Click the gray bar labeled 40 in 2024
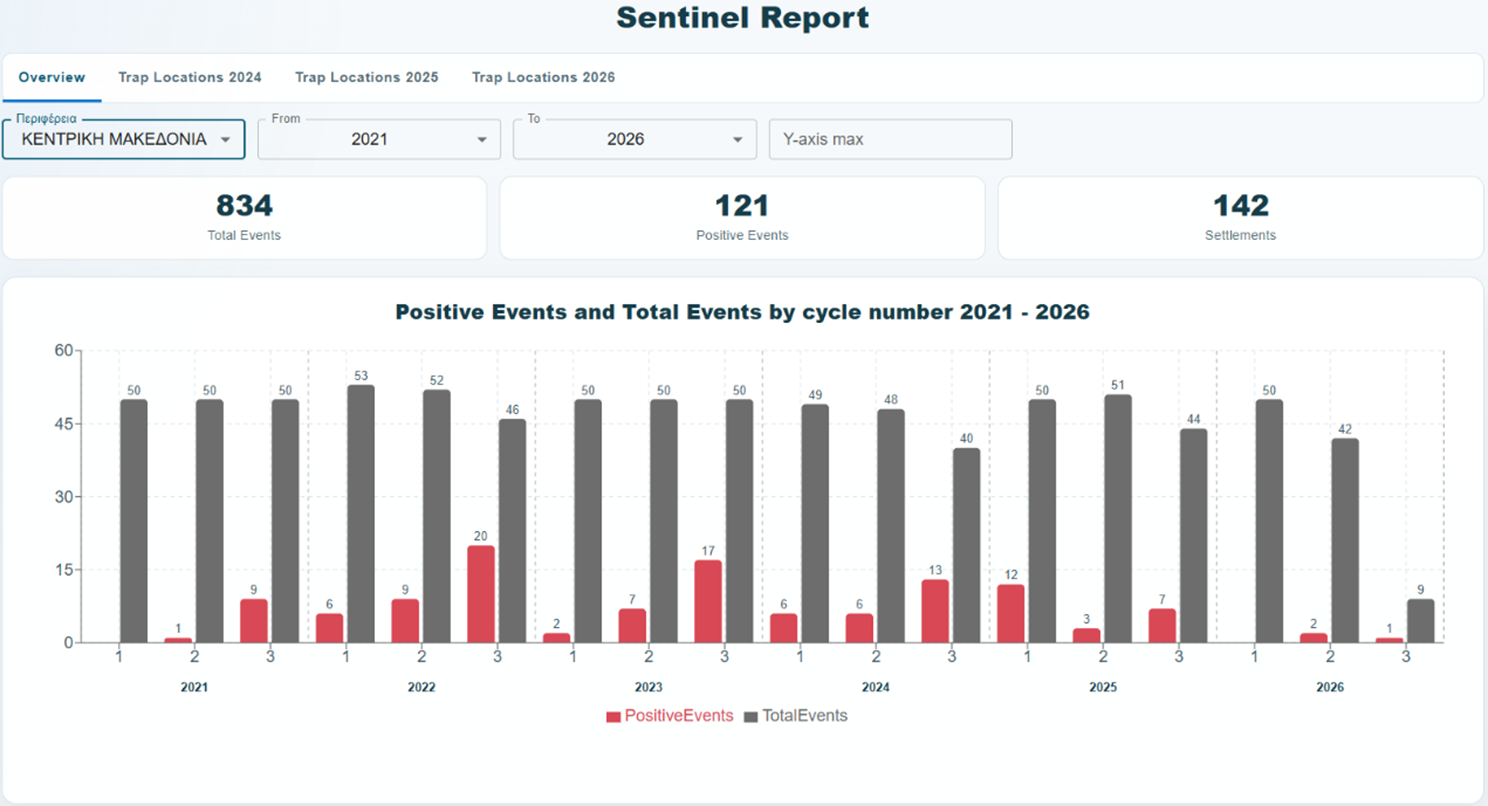The height and width of the screenshot is (806, 1488). tap(966, 545)
